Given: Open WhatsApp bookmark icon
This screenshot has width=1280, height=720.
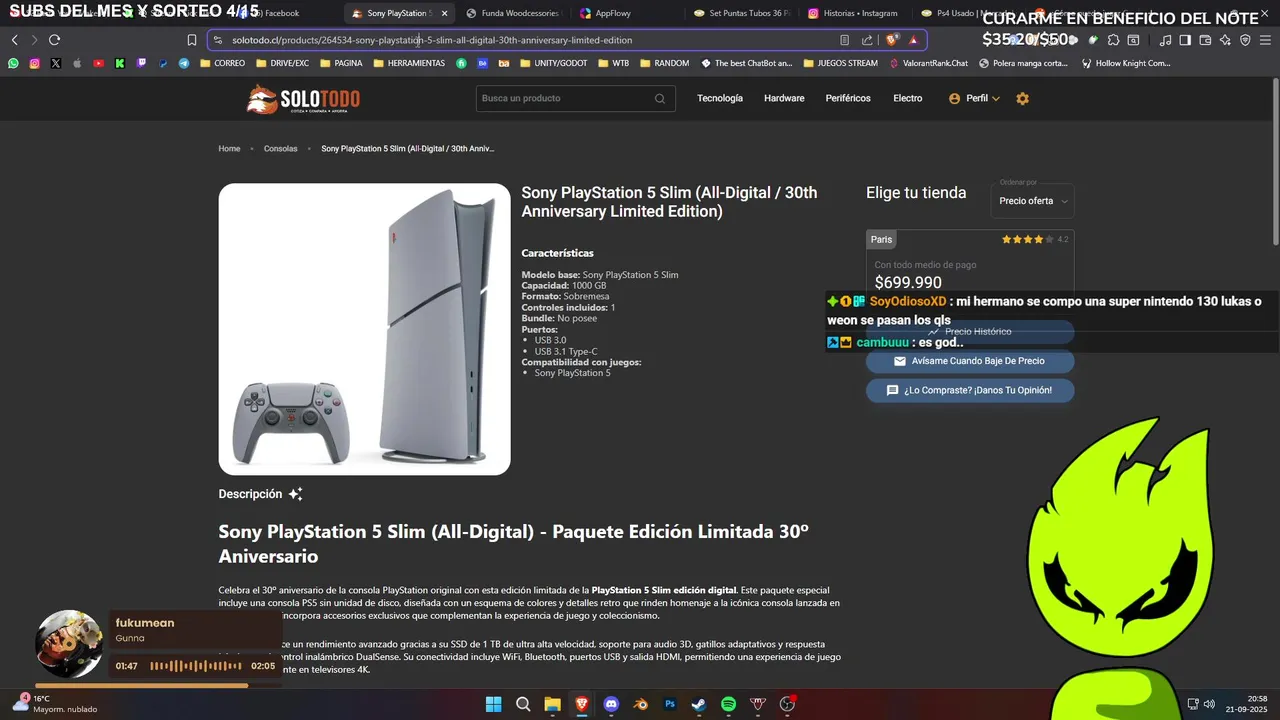Looking at the screenshot, I should [13, 63].
